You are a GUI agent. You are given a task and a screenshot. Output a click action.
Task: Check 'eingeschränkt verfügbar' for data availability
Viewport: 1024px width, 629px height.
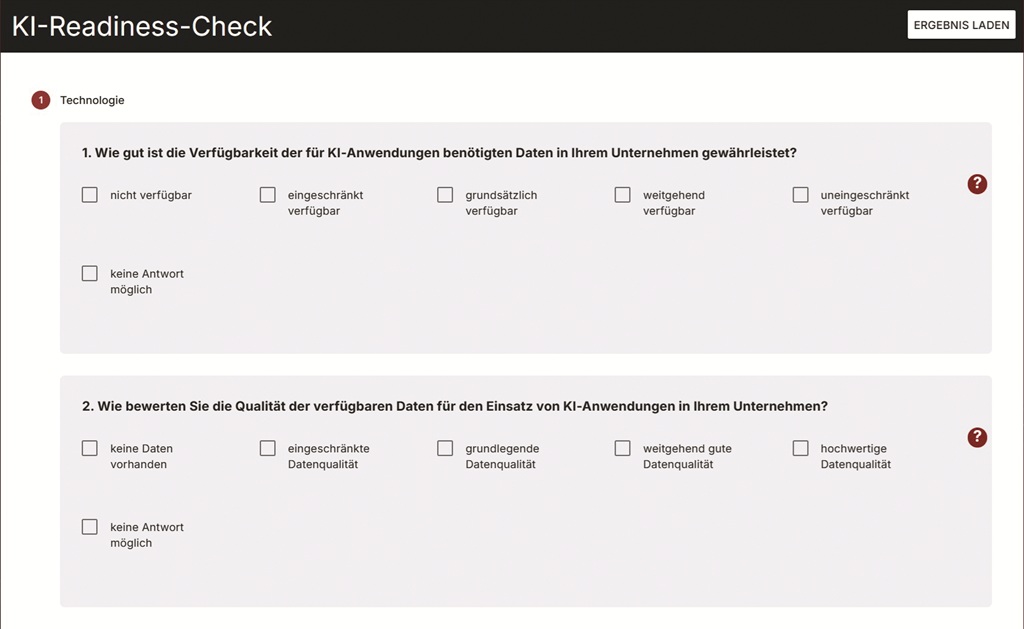(x=267, y=195)
